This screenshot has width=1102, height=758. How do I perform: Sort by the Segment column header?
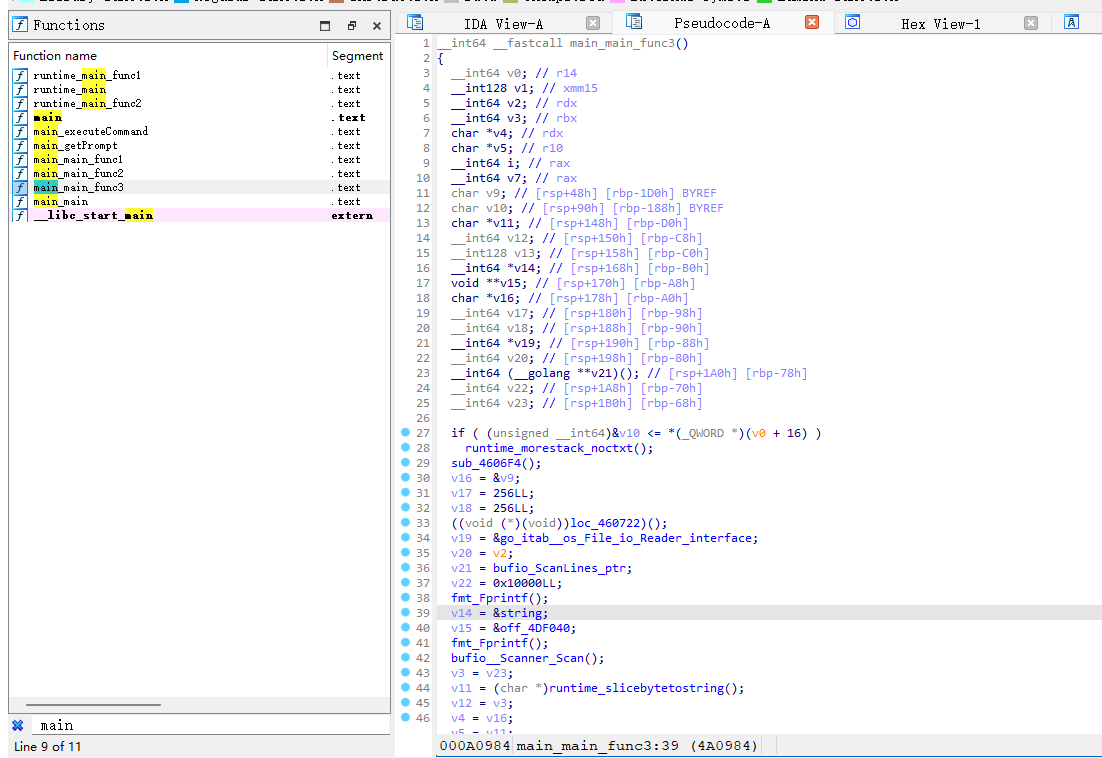(357, 56)
